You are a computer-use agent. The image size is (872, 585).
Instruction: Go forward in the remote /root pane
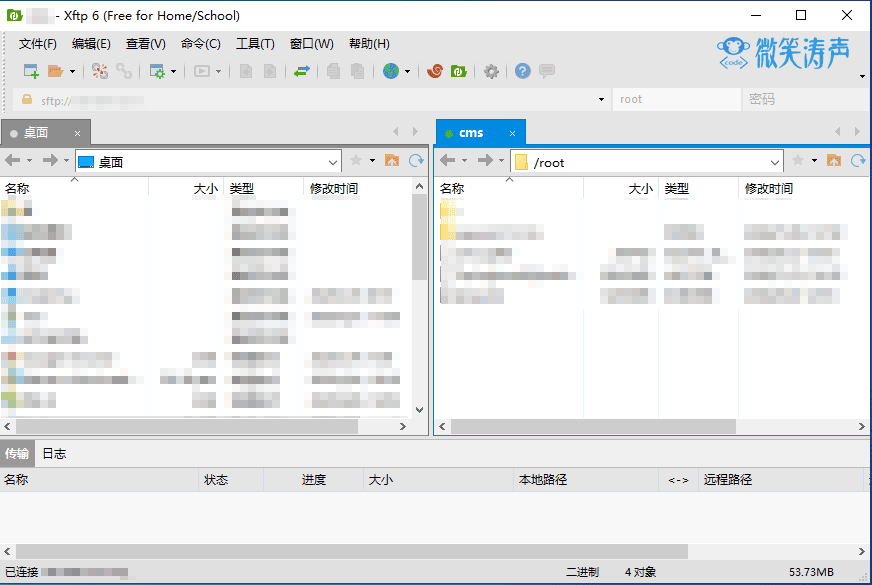[485, 161]
